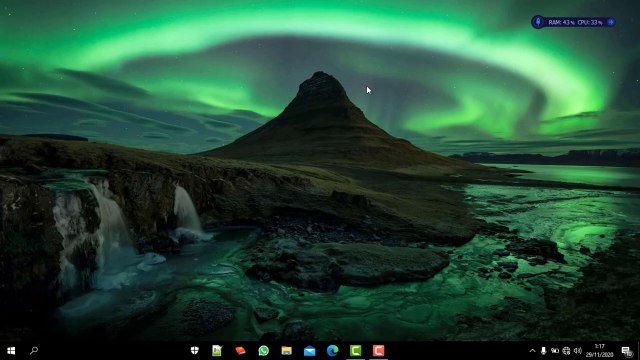640x360 pixels.
Task: Open the volume speaker control
Action: click(578, 351)
